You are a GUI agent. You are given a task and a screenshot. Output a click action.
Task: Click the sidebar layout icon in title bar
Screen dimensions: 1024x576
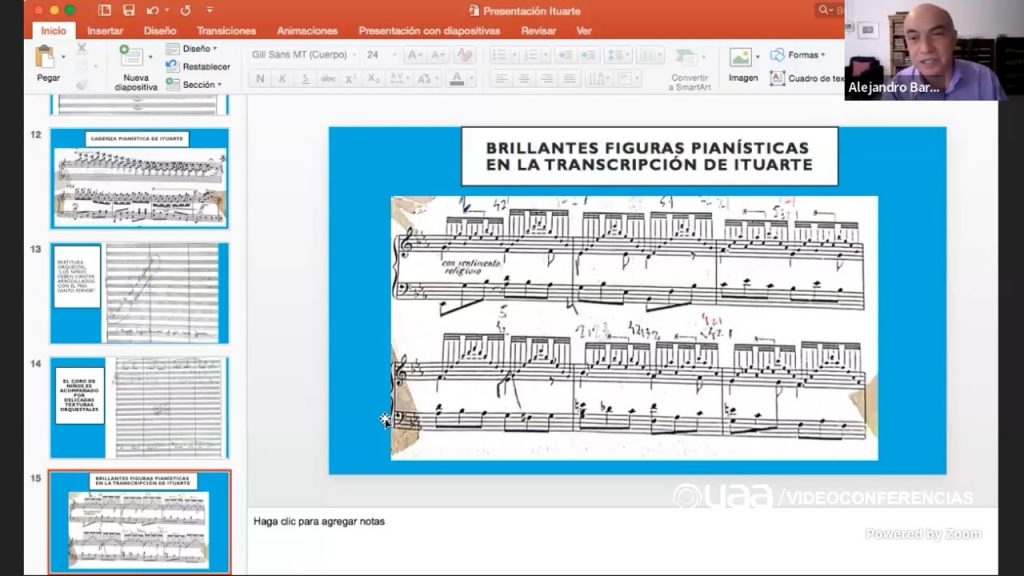[104, 10]
